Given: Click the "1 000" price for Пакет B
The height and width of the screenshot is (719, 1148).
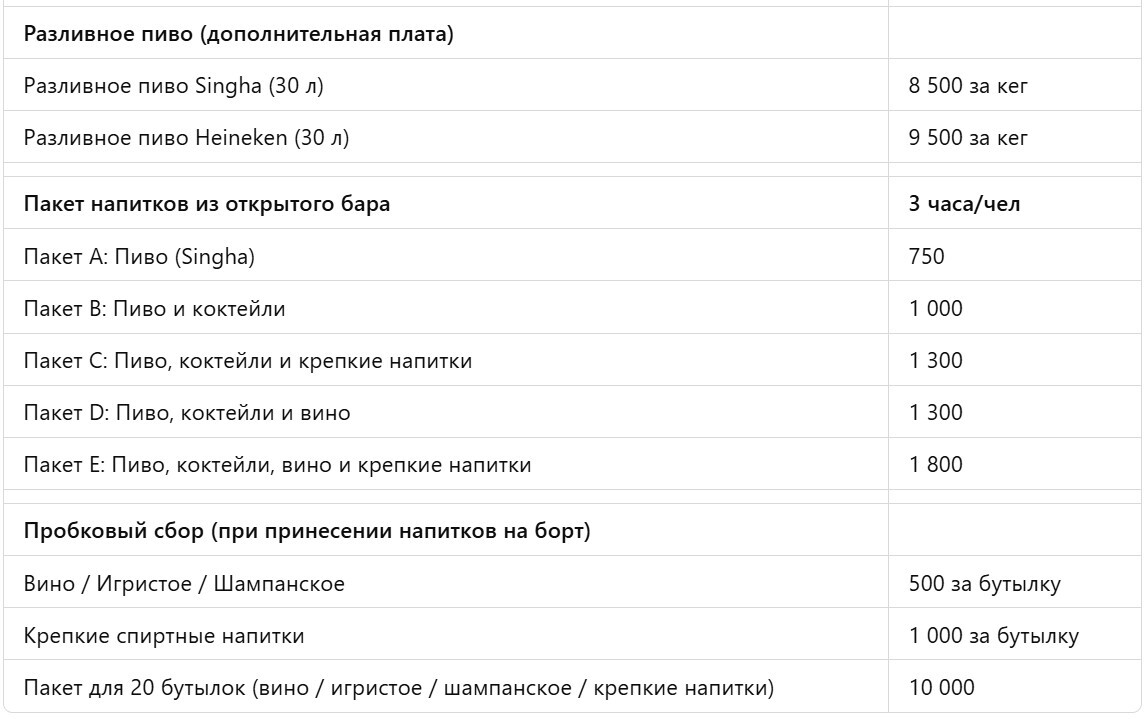Looking at the screenshot, I should (936, 309).
